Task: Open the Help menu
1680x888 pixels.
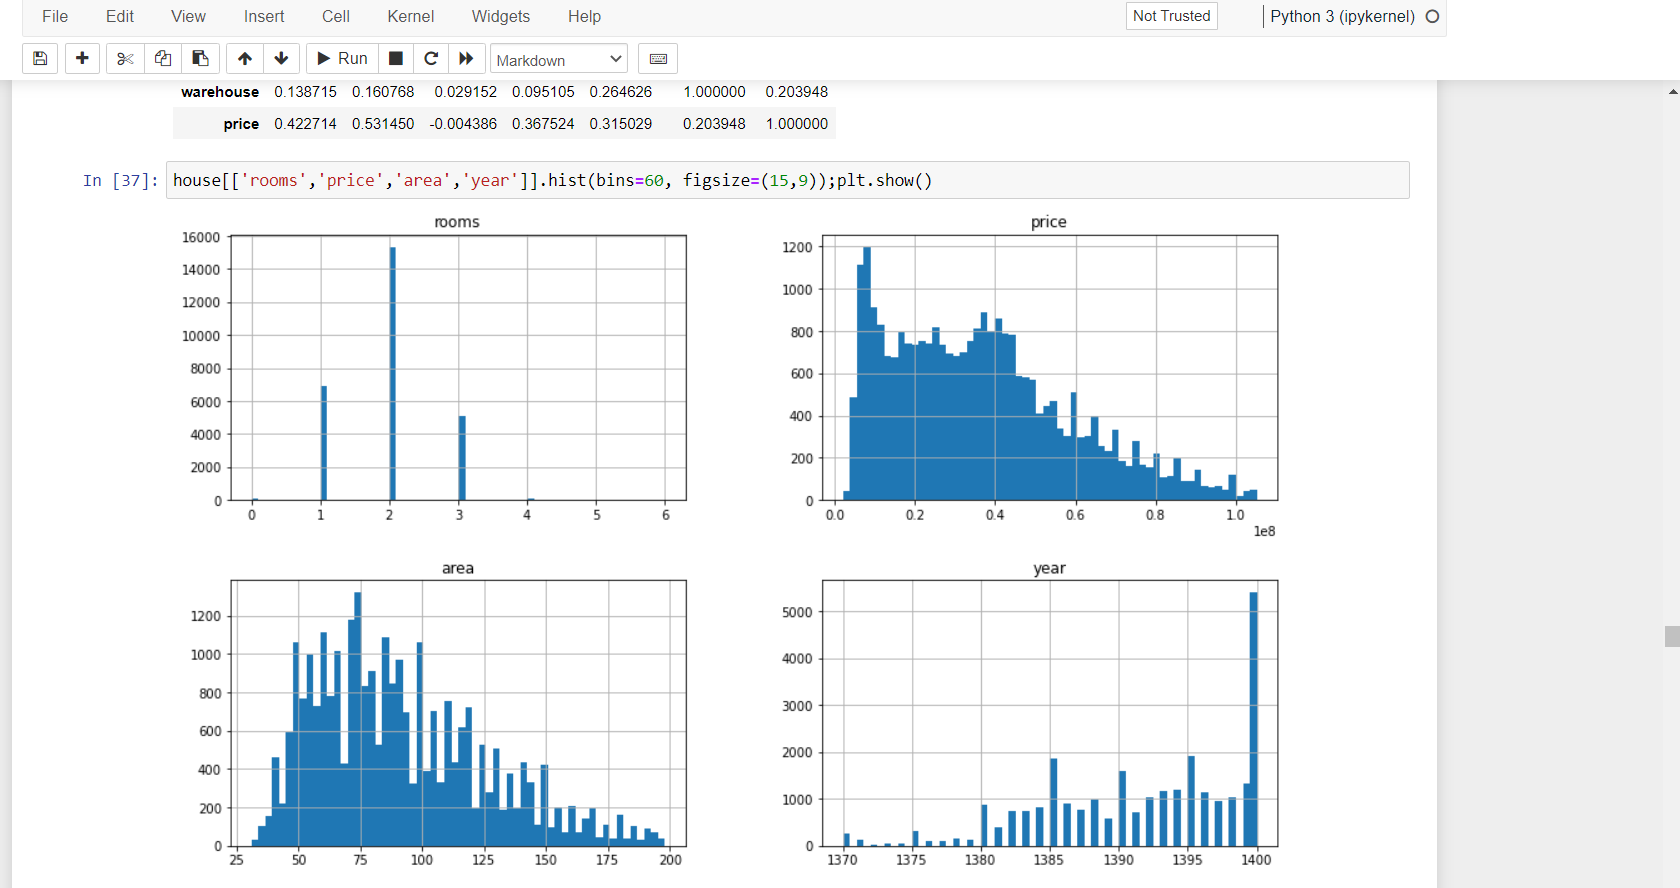Action: (x=584, y=16)
